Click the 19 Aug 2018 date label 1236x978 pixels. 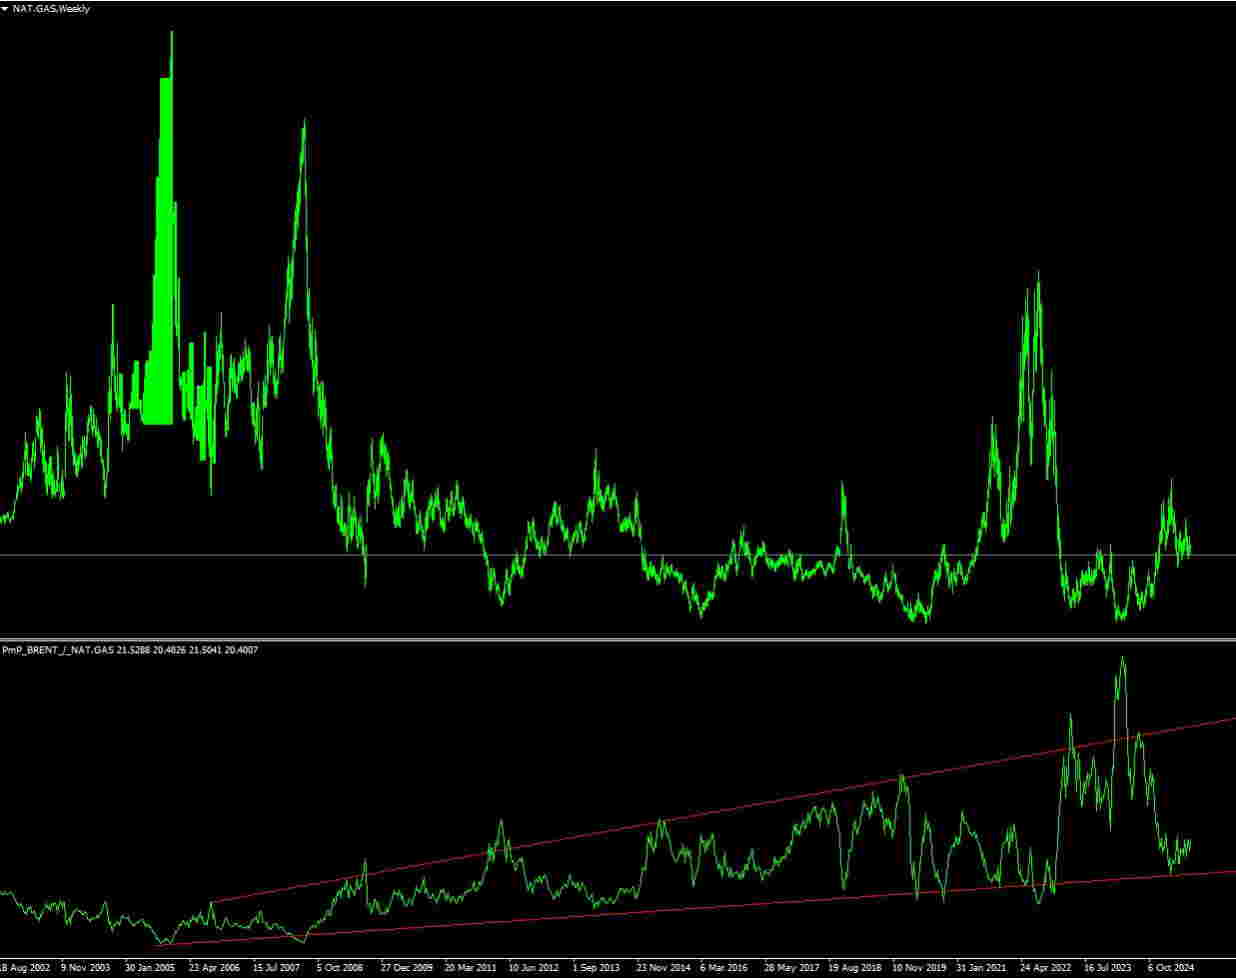pos(853,968)
